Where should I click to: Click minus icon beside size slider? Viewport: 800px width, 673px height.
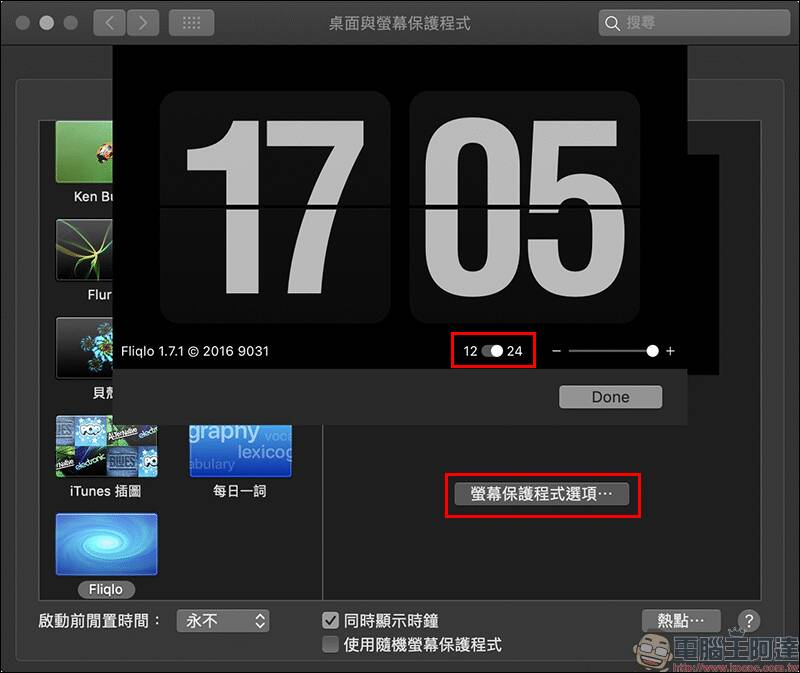point(557,351)
